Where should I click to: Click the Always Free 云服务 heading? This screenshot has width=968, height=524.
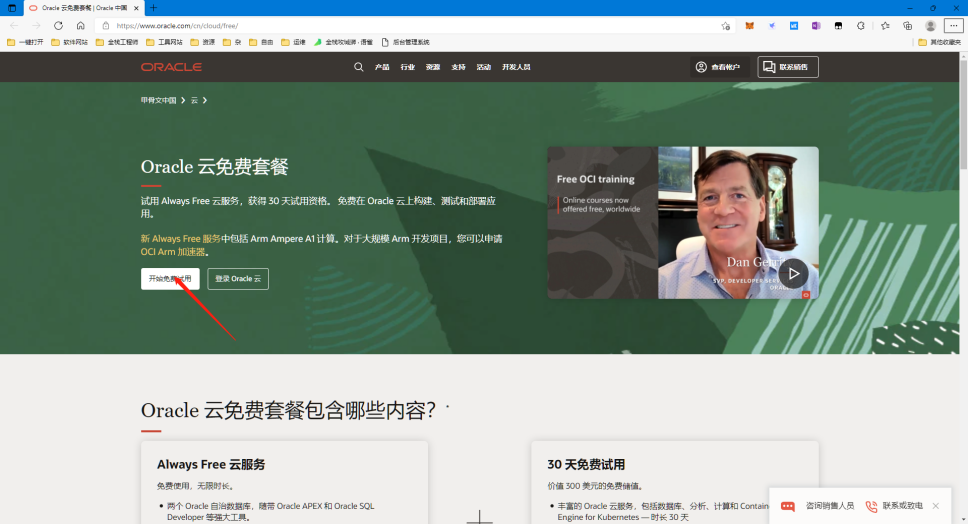[211, 464]
